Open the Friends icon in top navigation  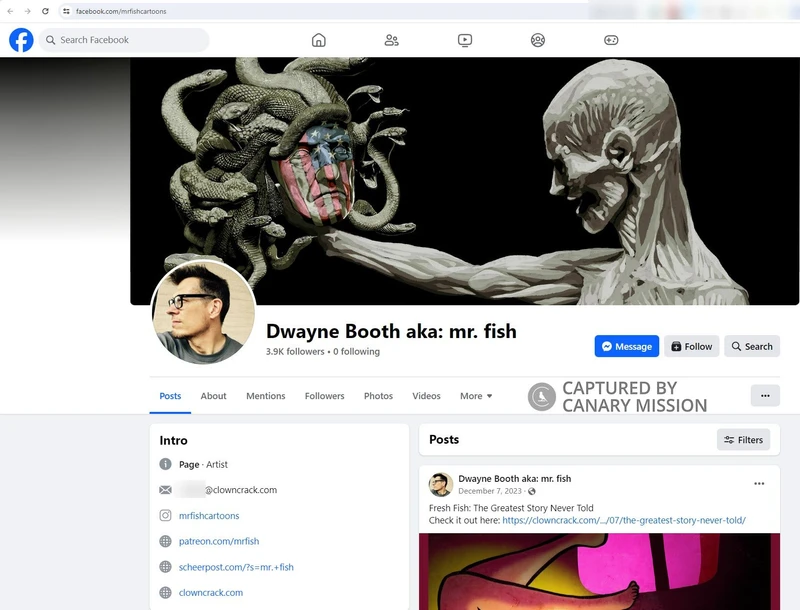[390, 40]
